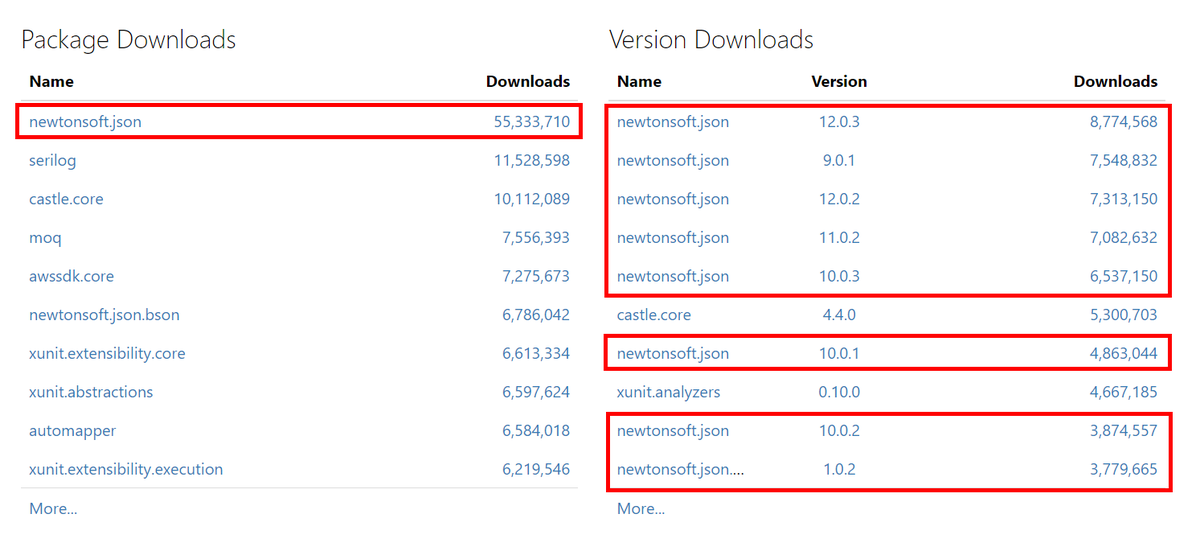Select download count 6,219,546
1200x547 pixels.
tap(536, 469)
